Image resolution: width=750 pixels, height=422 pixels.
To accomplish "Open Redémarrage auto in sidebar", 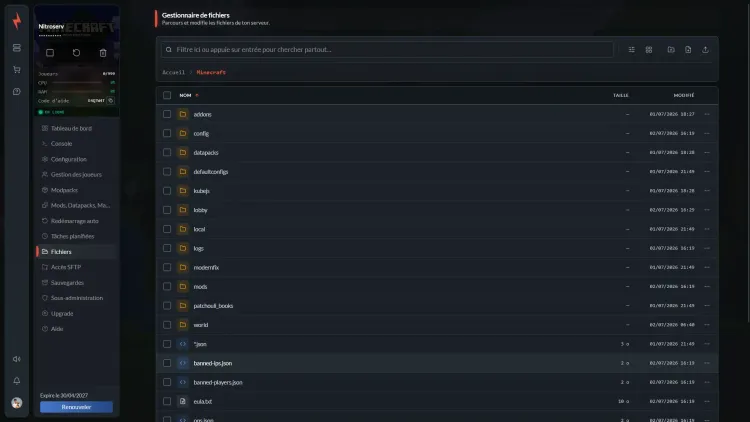I will 77,221.
